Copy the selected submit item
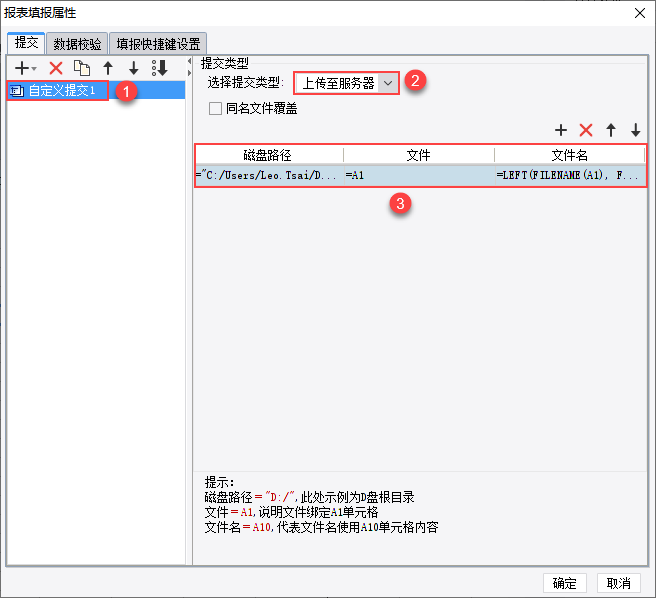Image resolution: width=656 pixels, height=598 pixels. click(x=82, y=68)
